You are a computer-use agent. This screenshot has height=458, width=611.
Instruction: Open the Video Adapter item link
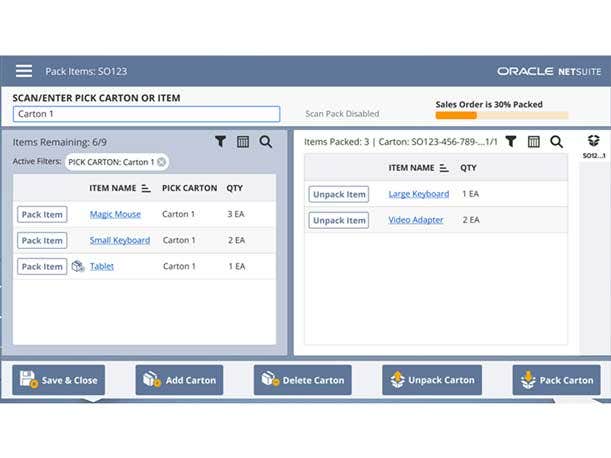click(416, 220)
